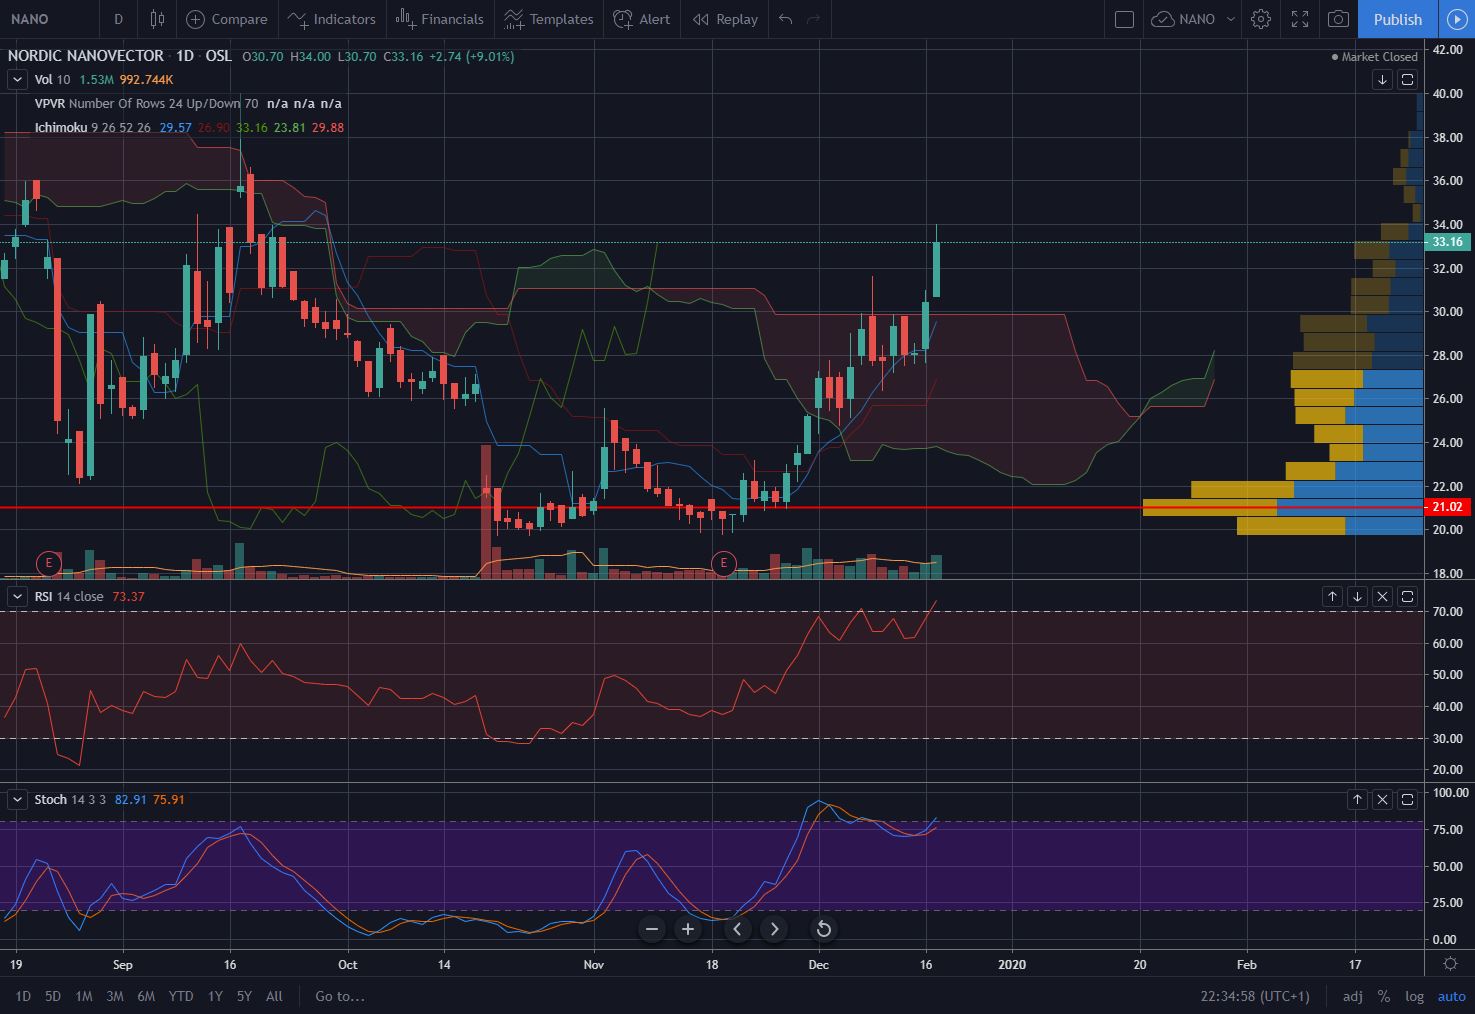
Task: Open chart settings gear in top toolbar
Action: click(x=1261, y=19)
